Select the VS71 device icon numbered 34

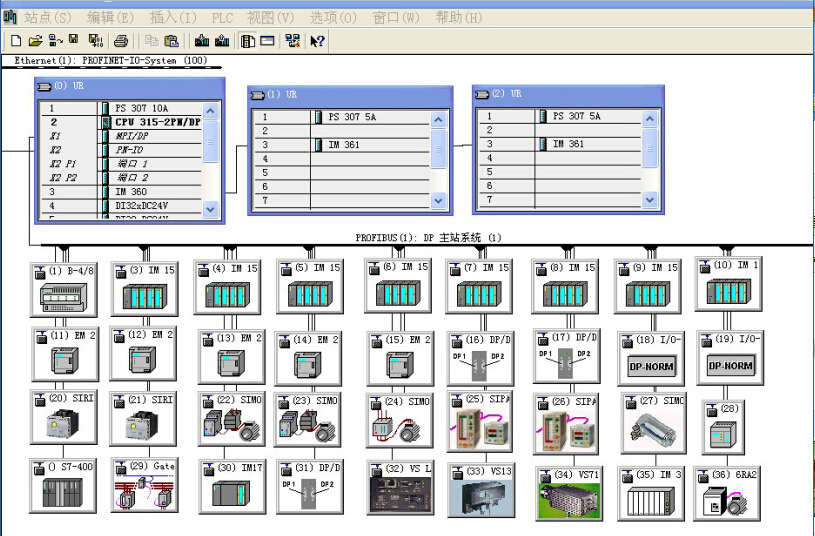tap(569, 499)
